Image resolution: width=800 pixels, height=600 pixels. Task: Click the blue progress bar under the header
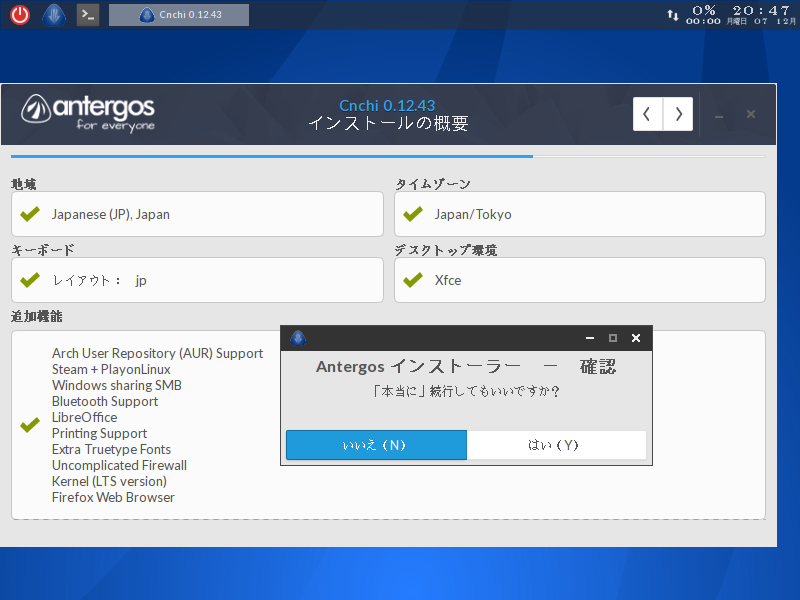270,157
